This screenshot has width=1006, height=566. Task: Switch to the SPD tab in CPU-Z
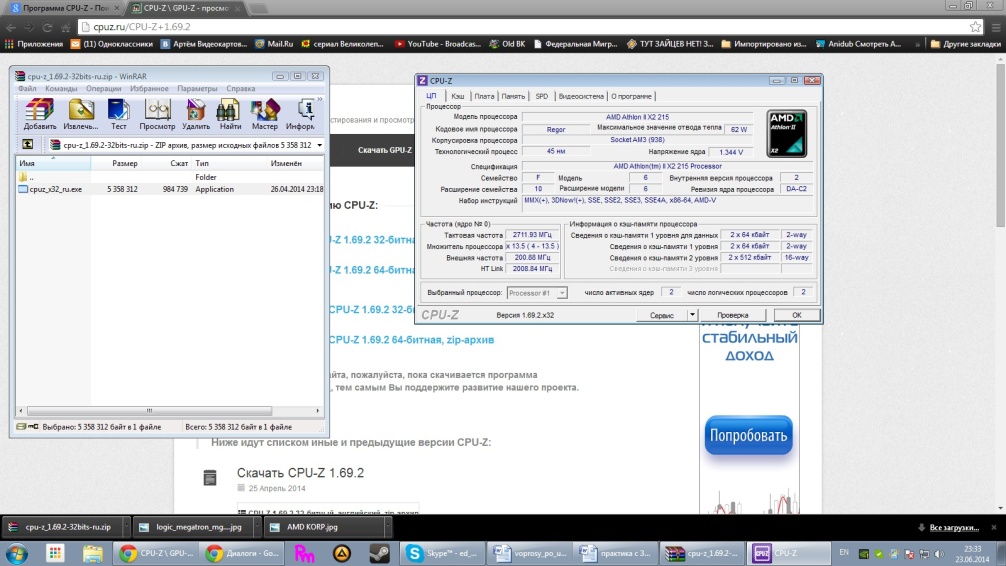541,96
